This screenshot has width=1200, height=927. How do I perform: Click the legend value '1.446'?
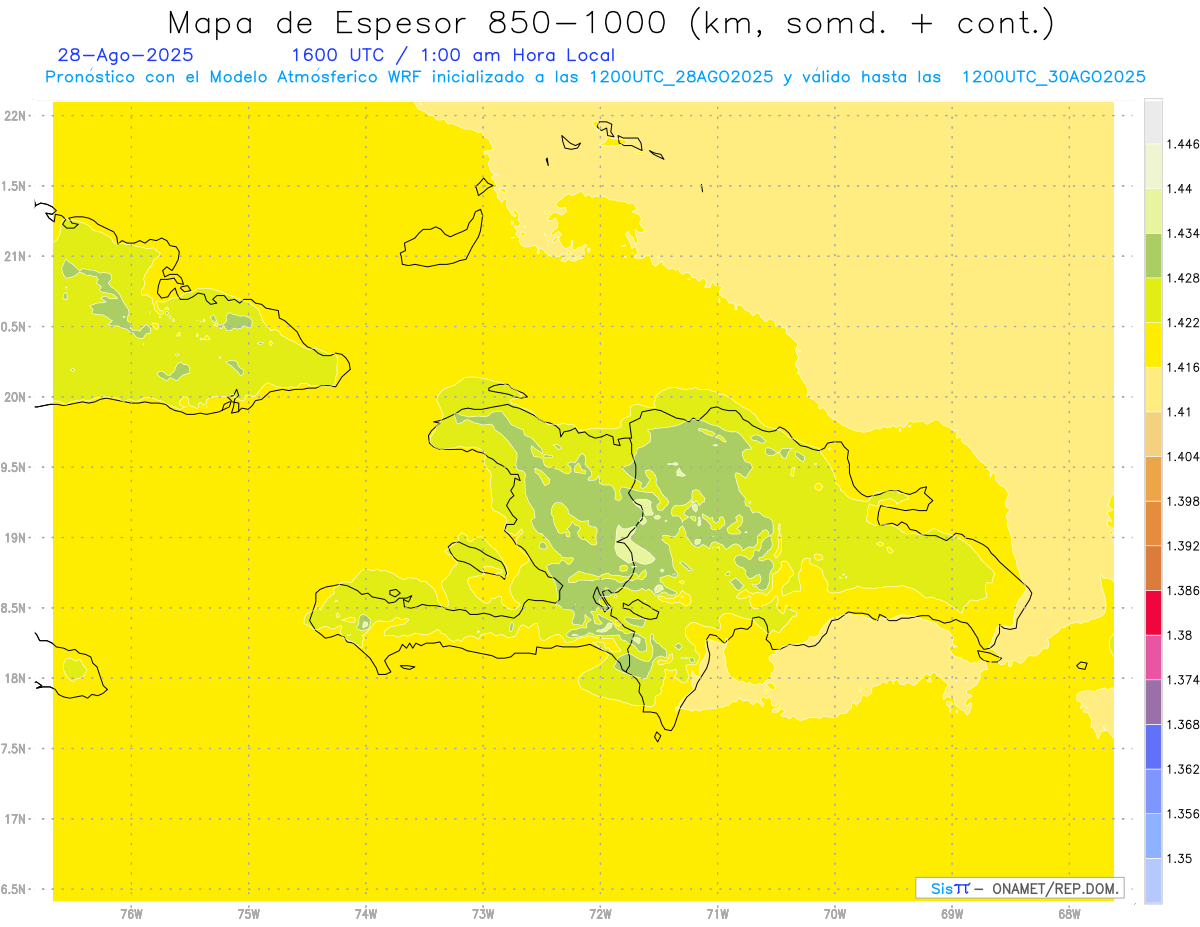coord(1185,144)
